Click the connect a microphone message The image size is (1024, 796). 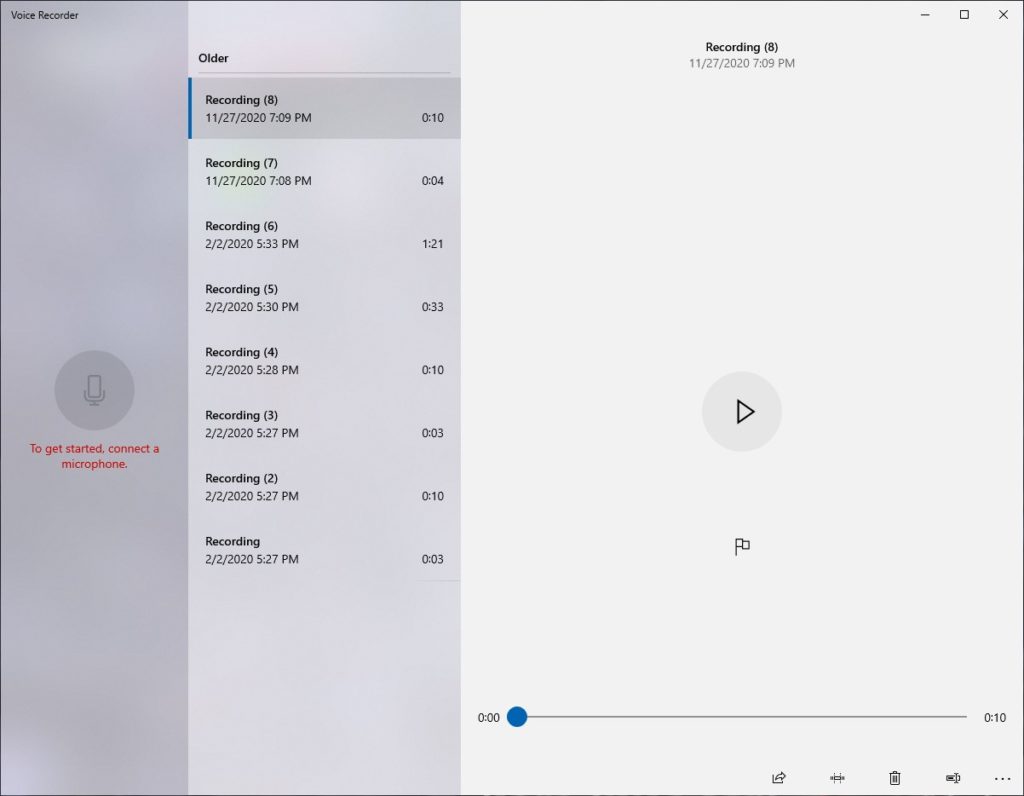pyautogui.click(x=95, y=456)
